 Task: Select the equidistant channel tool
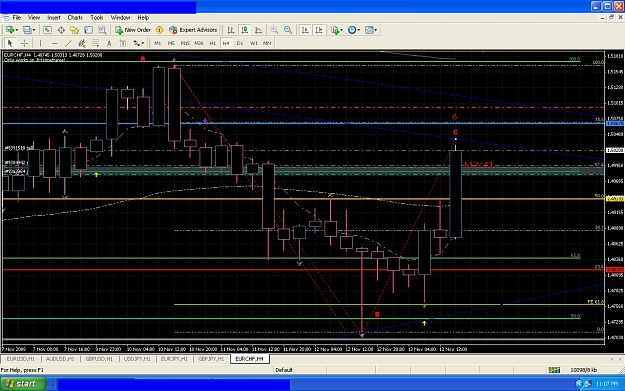point(82,43)
